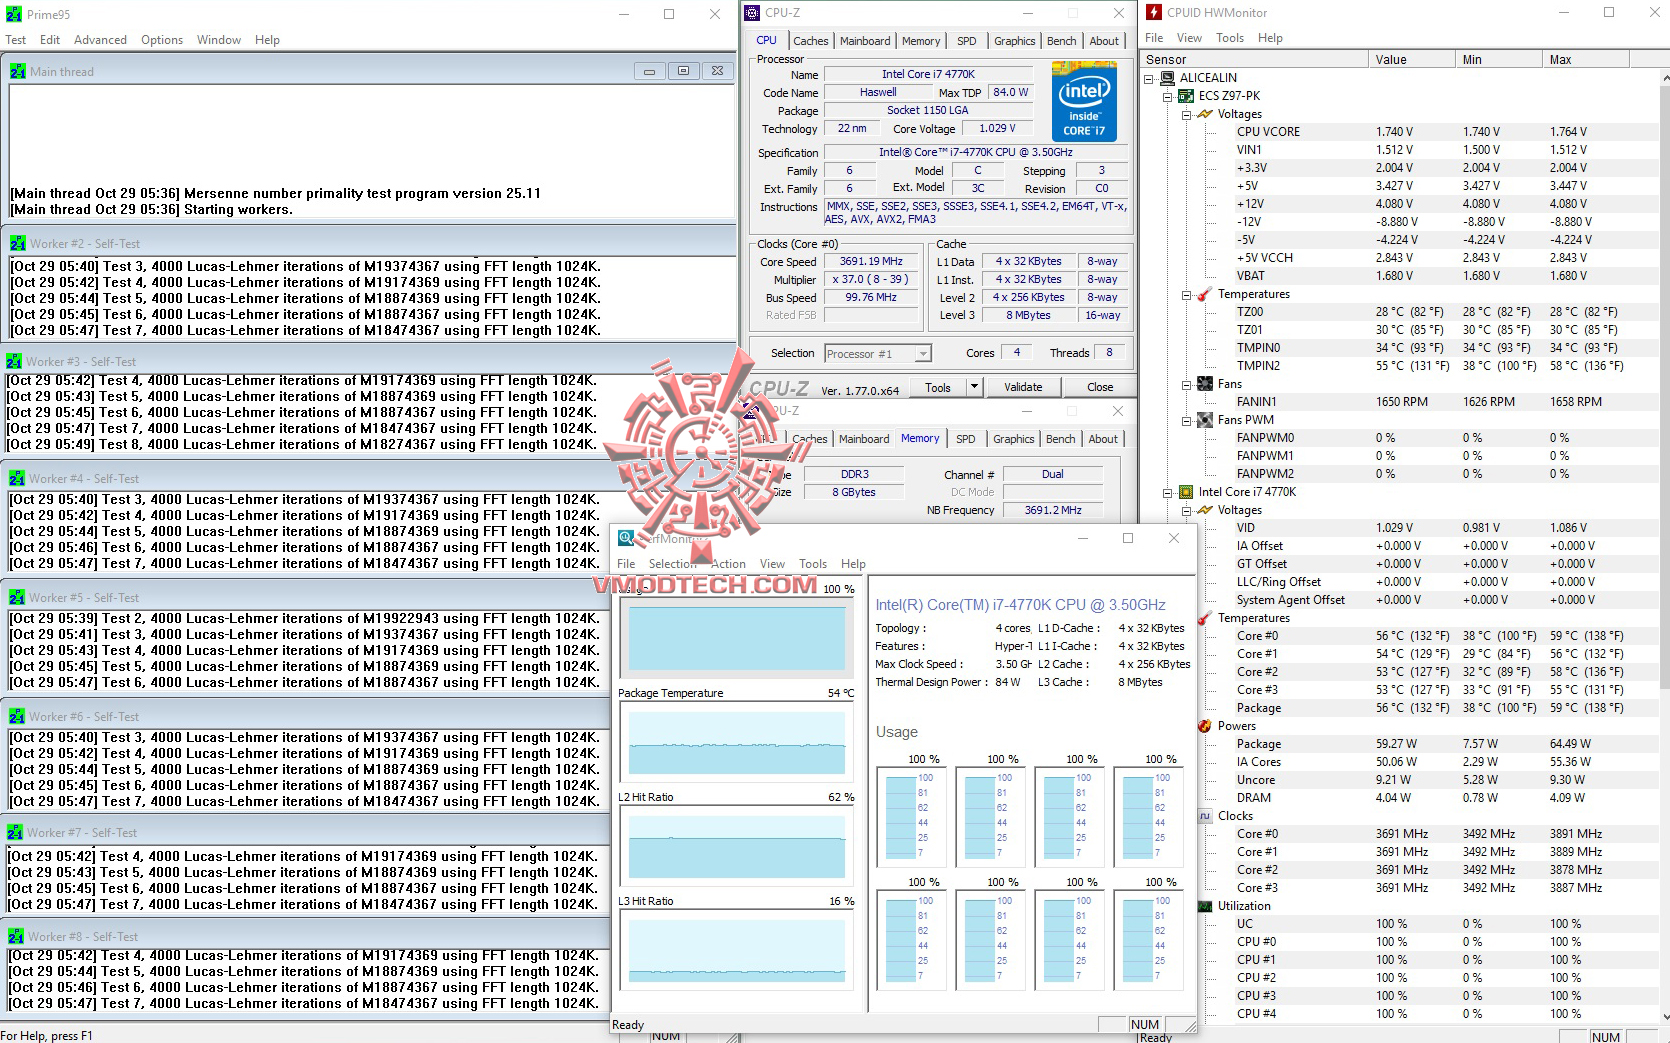Image resolution: width=1670 pixels, height=1043 pixels.
Task: Click the Validate button in CPU-Z
Action: [x=1023, y=387]
